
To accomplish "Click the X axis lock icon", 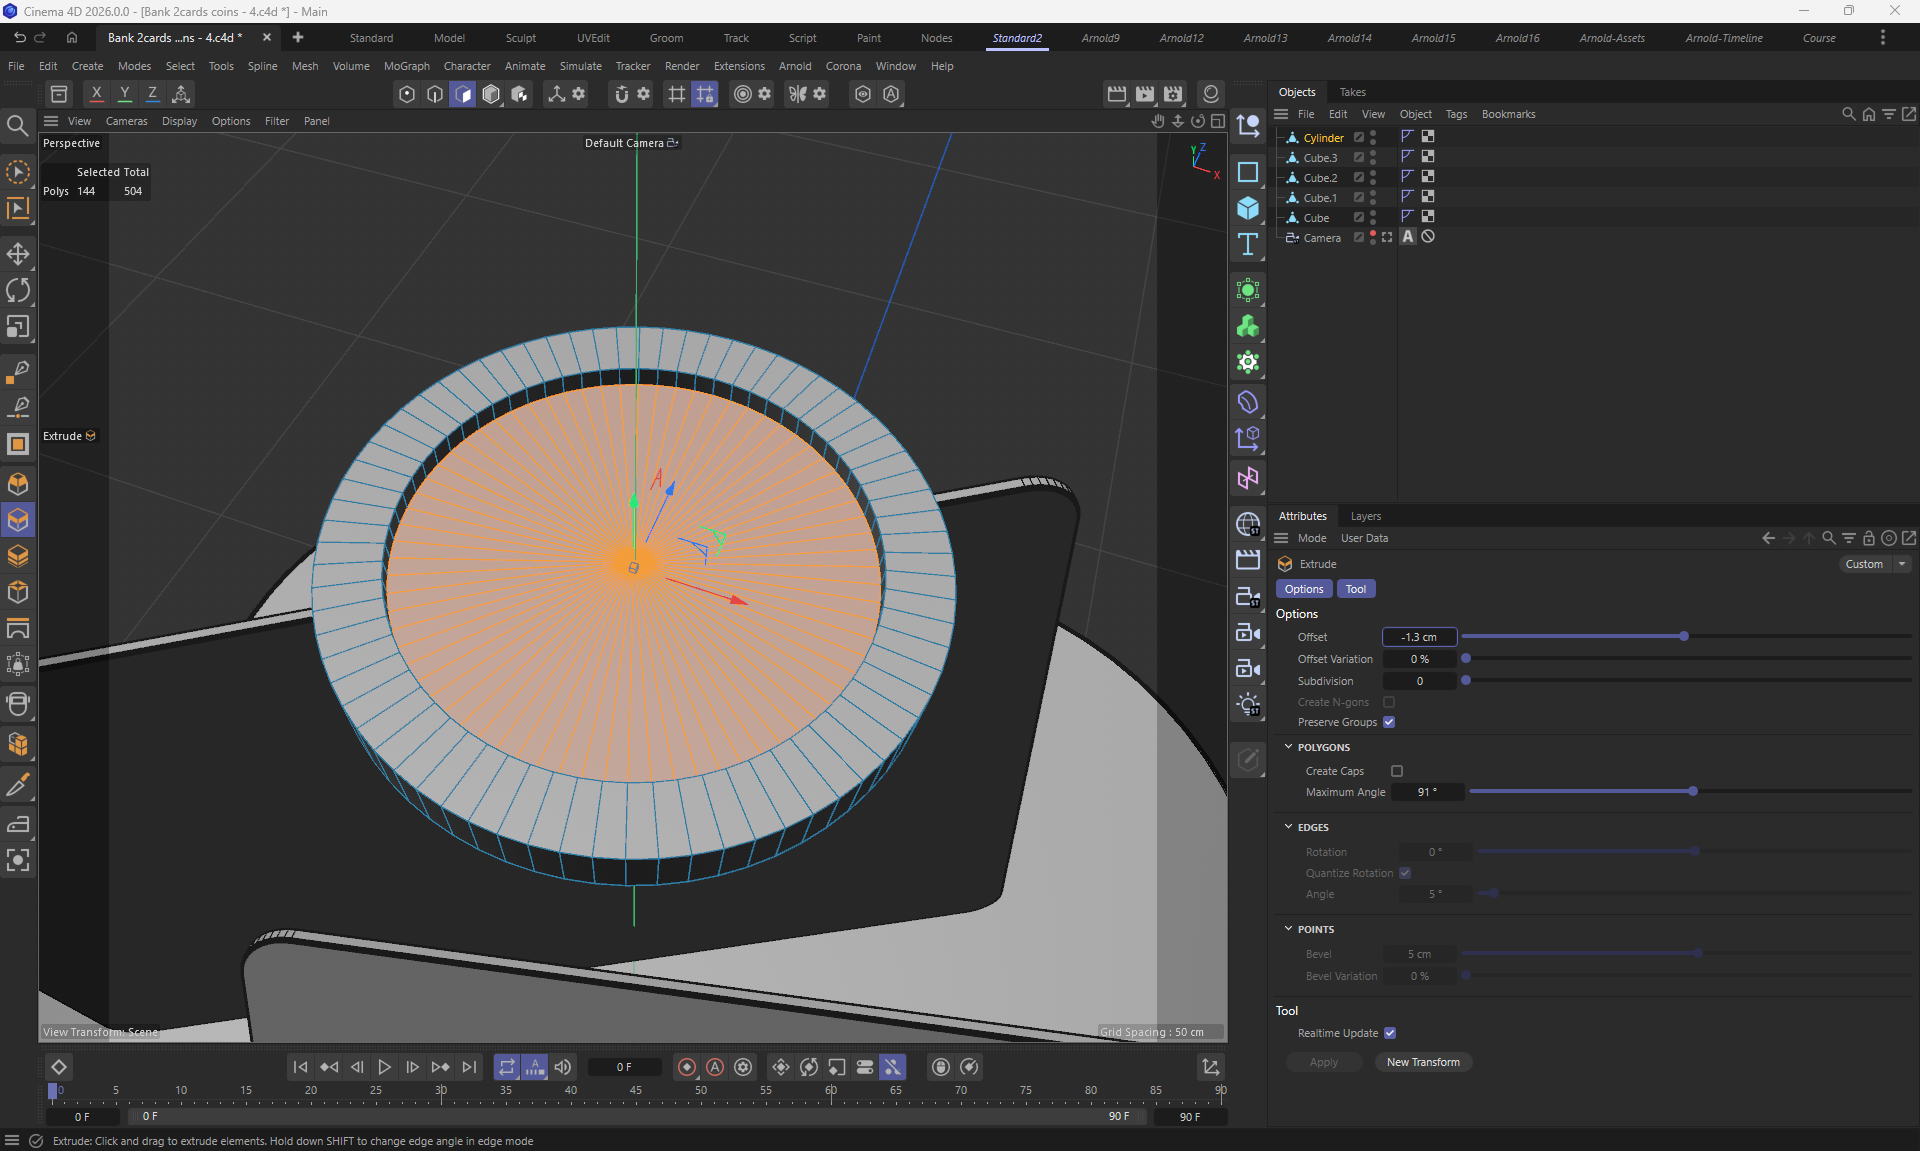I will point(96,94).
